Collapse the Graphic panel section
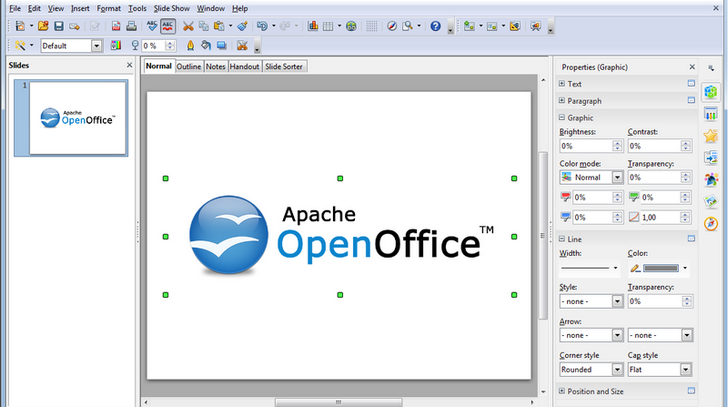 tap(562, 117)
